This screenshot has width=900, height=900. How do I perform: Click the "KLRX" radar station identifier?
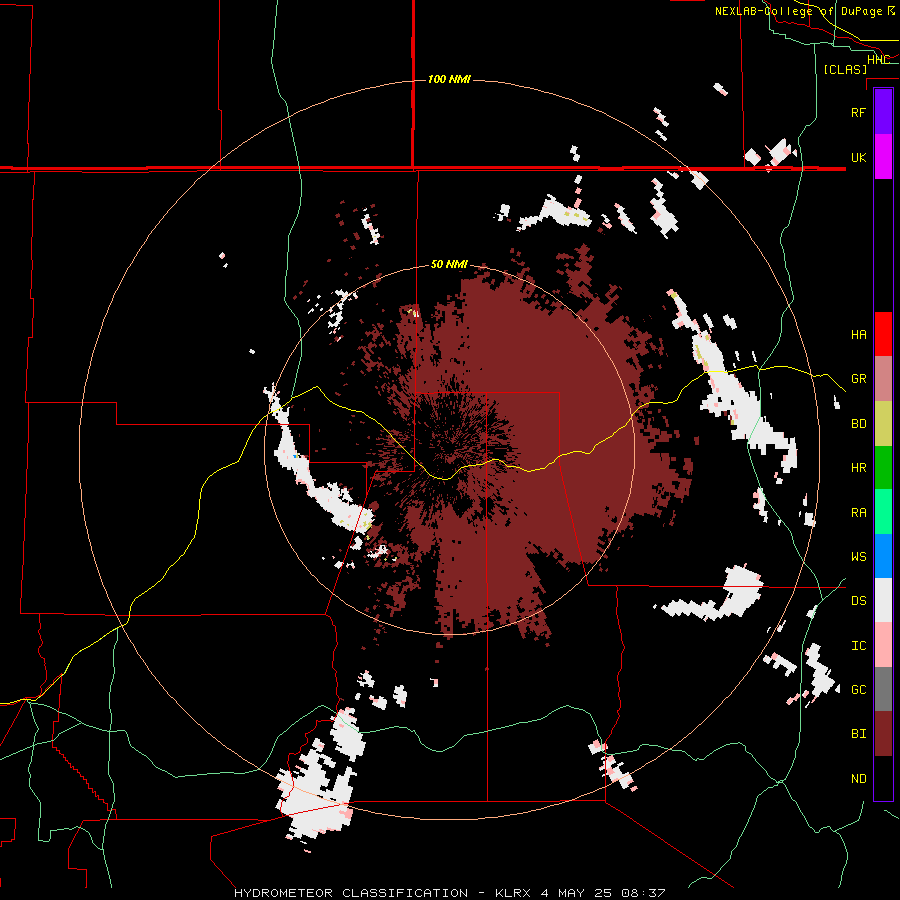(x=514, y=893)
